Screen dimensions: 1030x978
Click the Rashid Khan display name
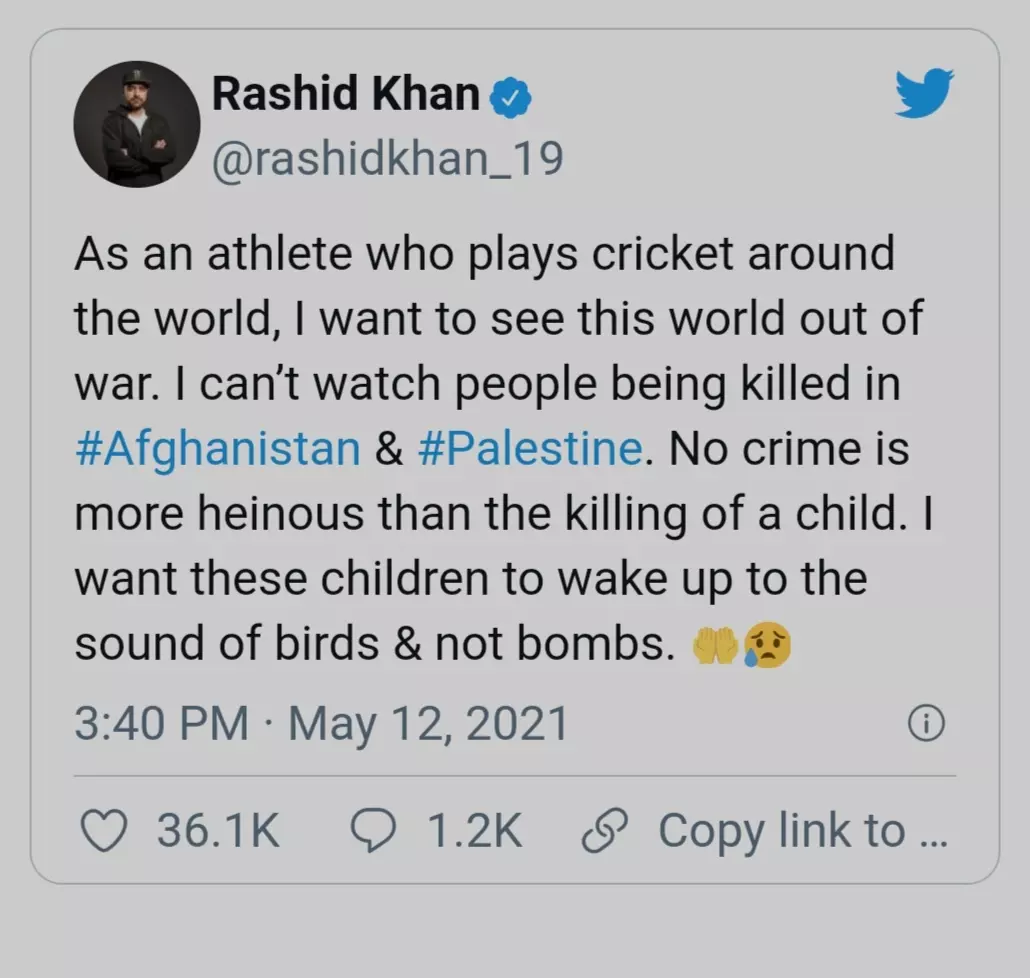[x=347, y=94]
